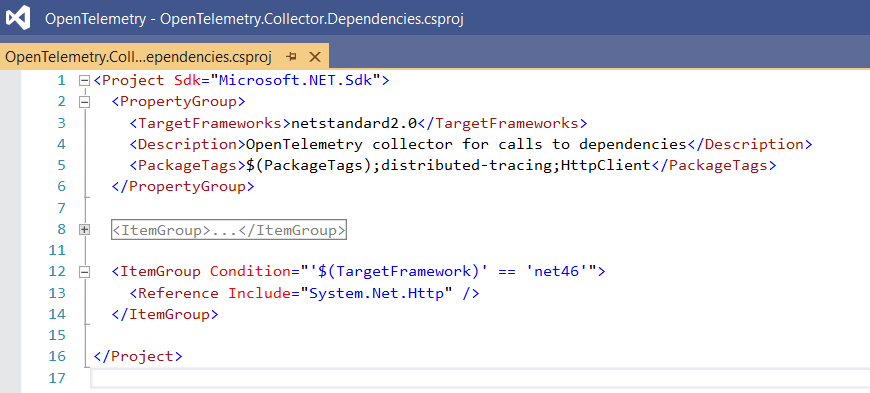Click the TargetFrameworks opening tag on line 3
Screen dimensions: 870x393
[210, 123]
